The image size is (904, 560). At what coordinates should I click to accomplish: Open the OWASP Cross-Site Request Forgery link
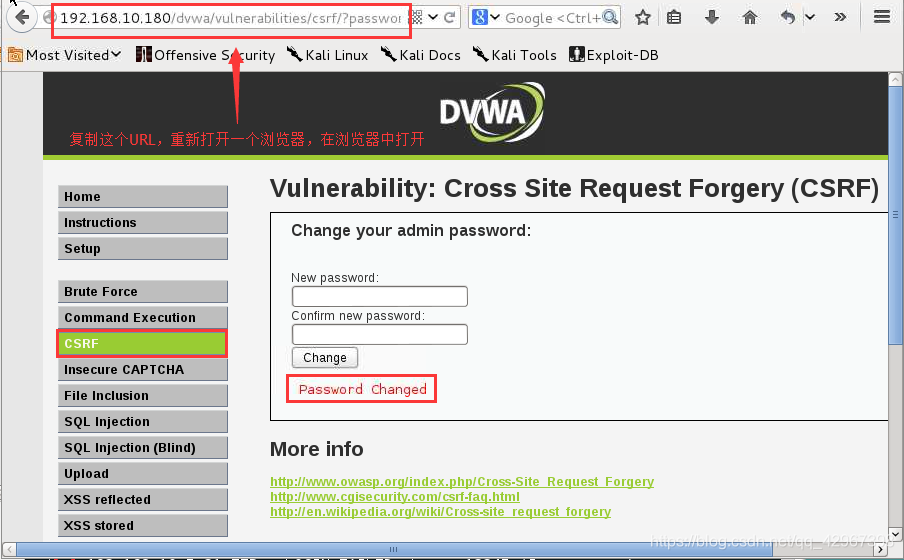462,482
